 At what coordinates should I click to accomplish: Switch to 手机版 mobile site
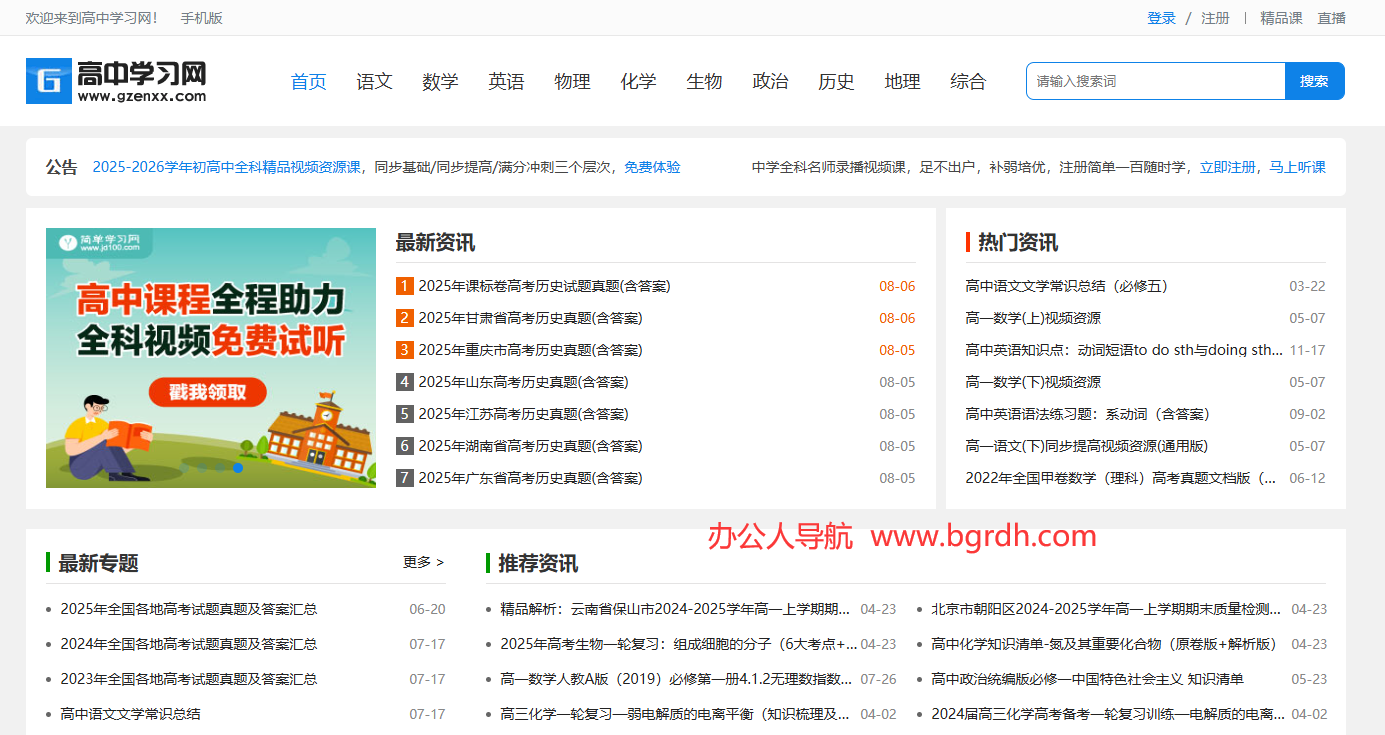click(201, 18)
